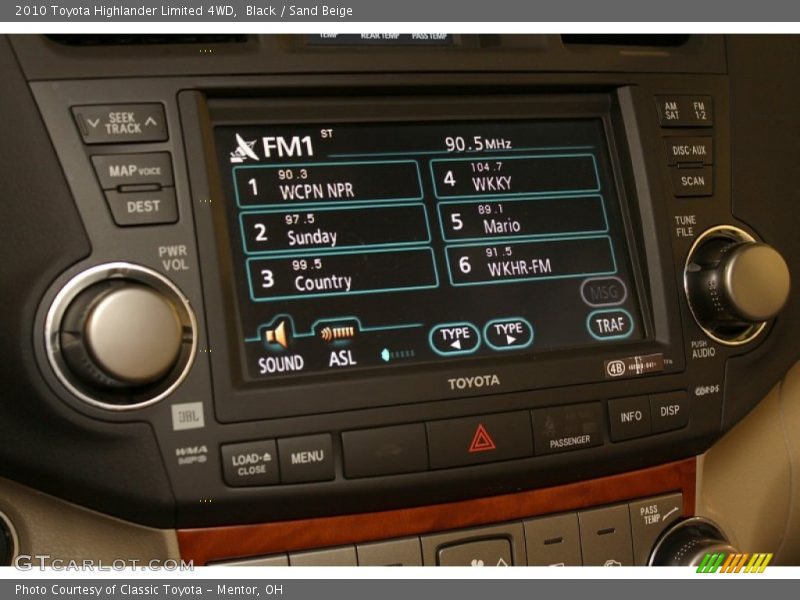Tap the TYPE right arrow button
Viewport: 800px width, 600px height.
point(508,334)
